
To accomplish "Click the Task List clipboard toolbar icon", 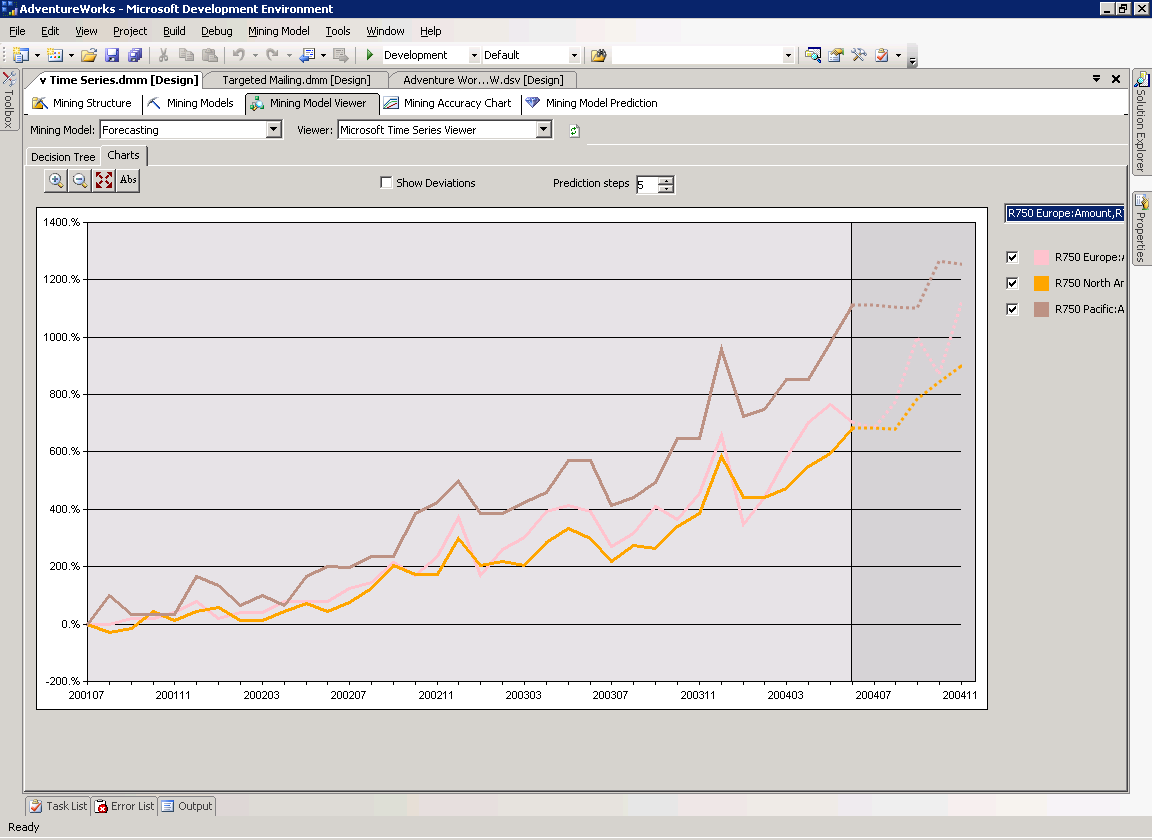I will (882, 55).
